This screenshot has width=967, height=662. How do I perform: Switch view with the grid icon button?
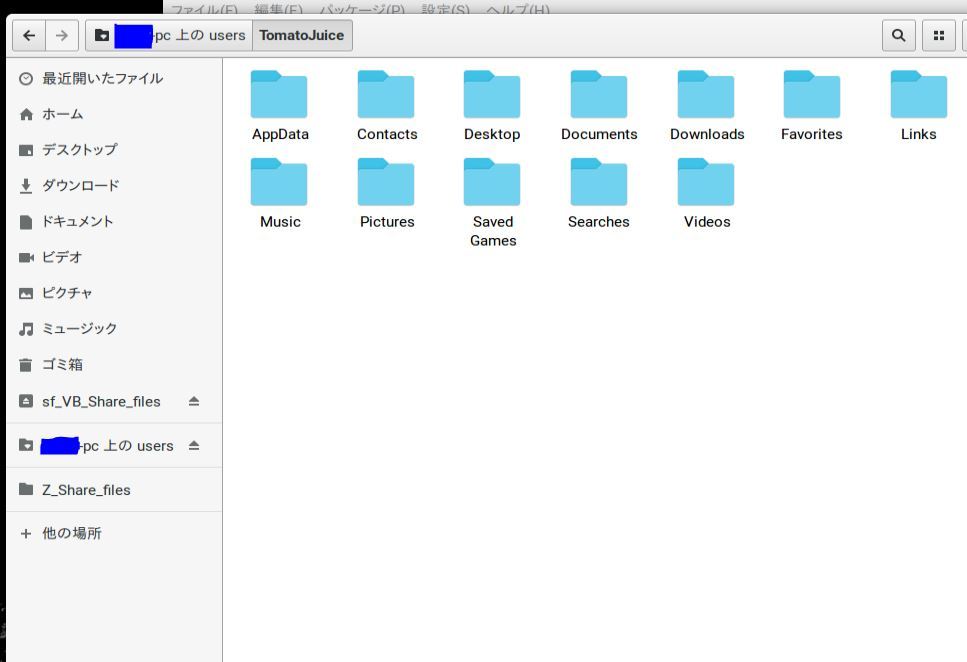coord(938,36)
